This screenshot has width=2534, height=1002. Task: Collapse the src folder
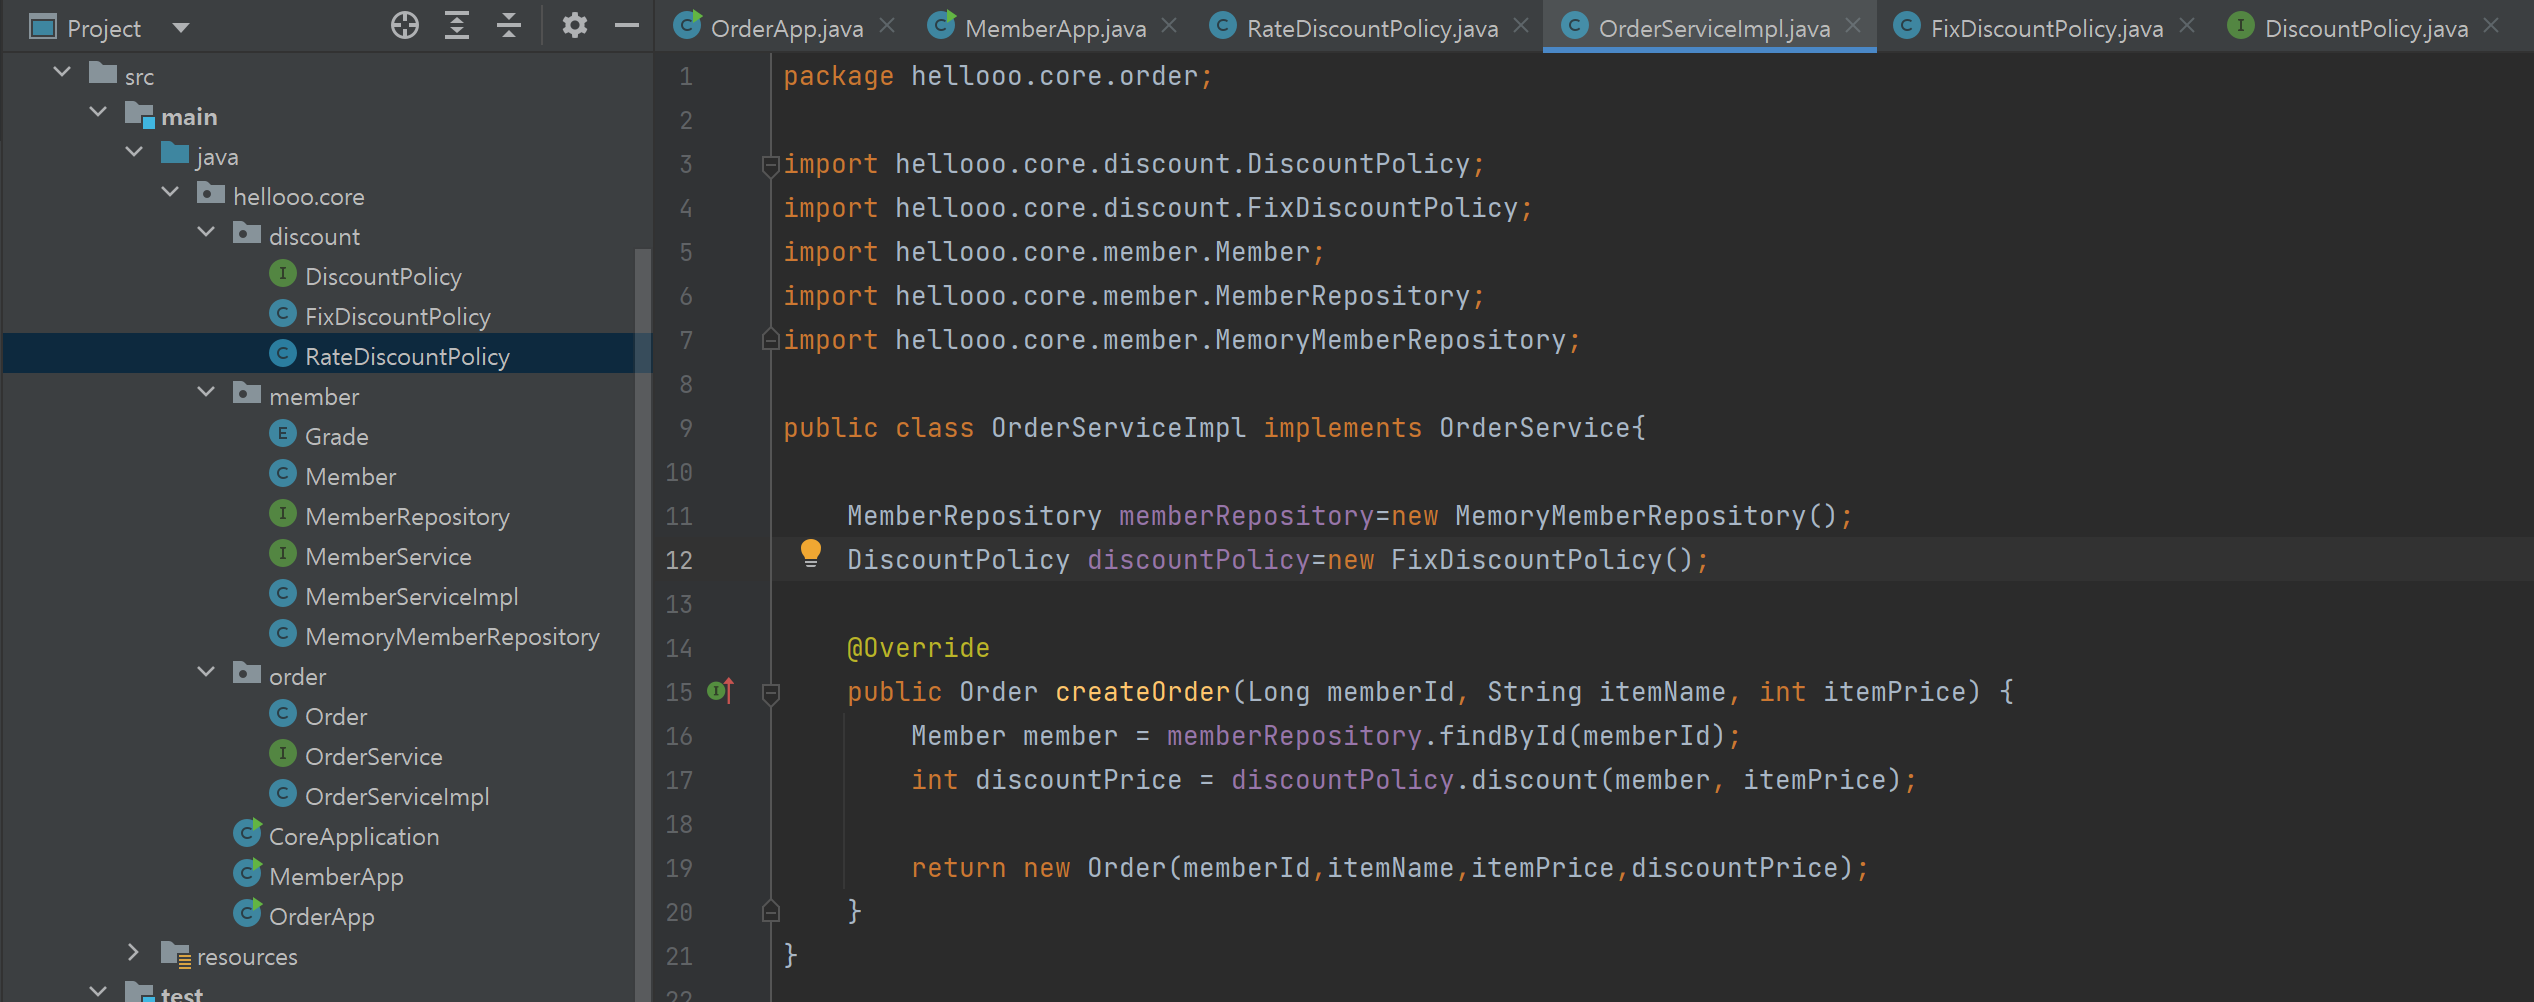[x=62, y=72]
